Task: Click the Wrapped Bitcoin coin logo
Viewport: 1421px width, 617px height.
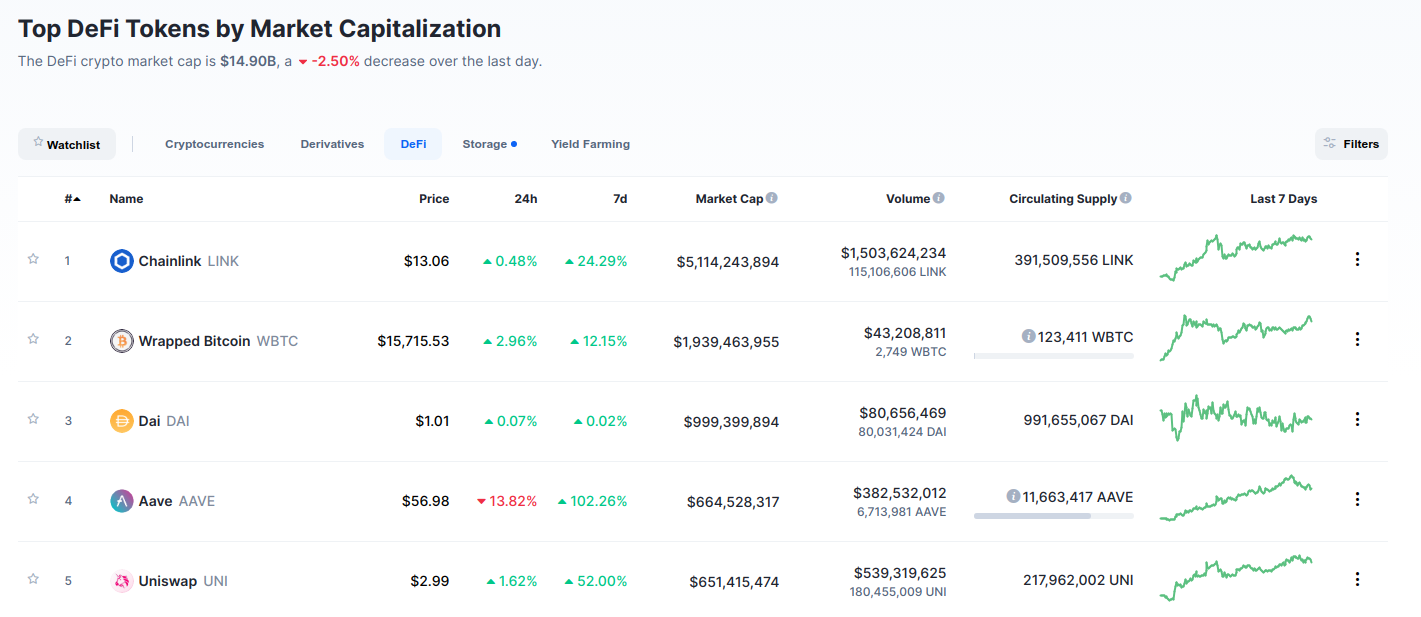Action: tap(121, 340)
